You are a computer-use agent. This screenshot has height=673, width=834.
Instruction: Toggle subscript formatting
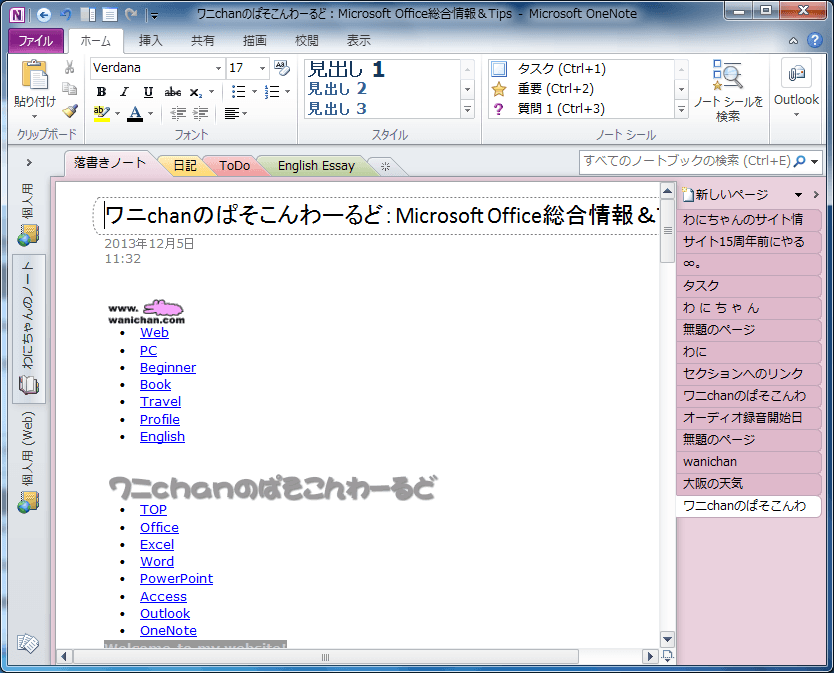tap(196, 92)
